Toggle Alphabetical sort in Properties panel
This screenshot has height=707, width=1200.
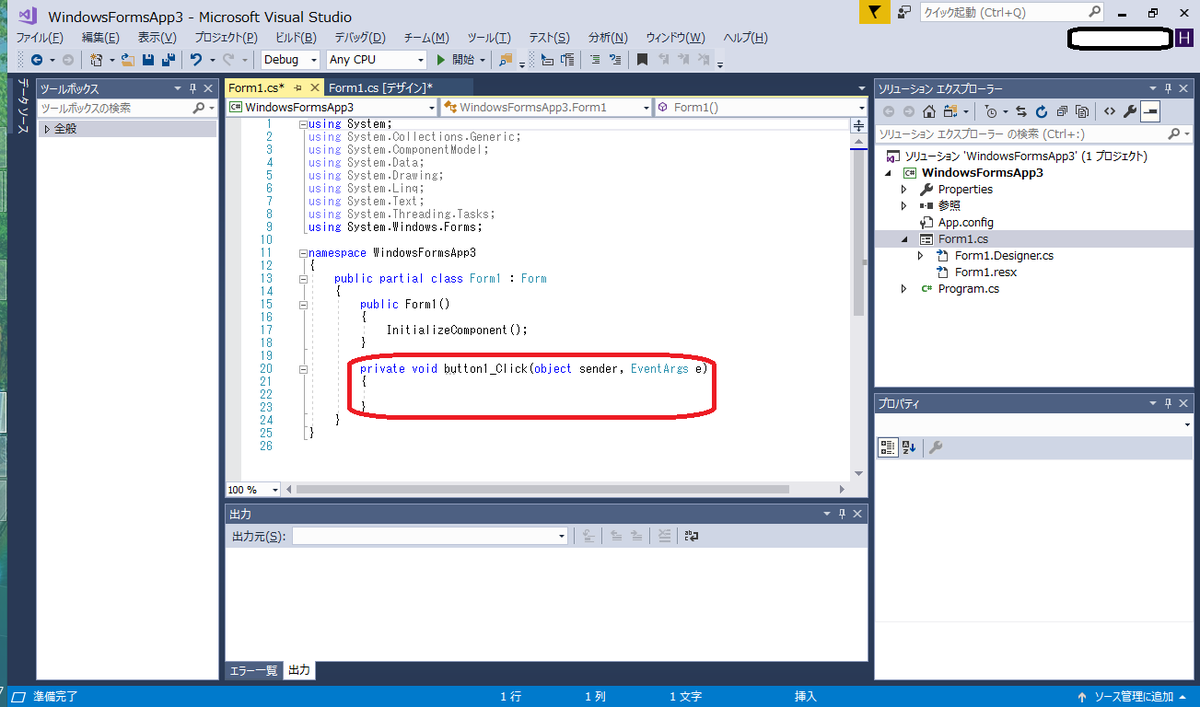tap(908, 447)
